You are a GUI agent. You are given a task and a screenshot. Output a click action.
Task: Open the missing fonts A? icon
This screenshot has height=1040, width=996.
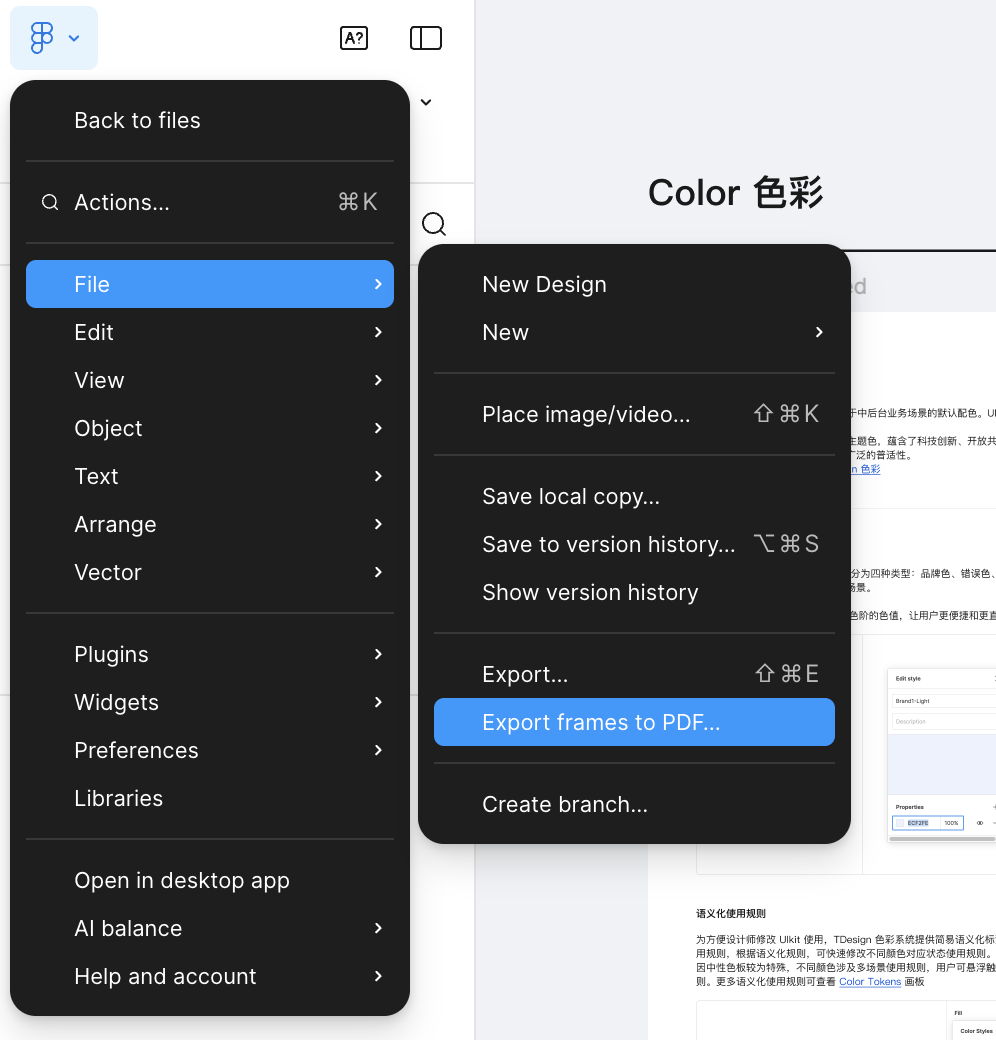click(x=354, y=38)
